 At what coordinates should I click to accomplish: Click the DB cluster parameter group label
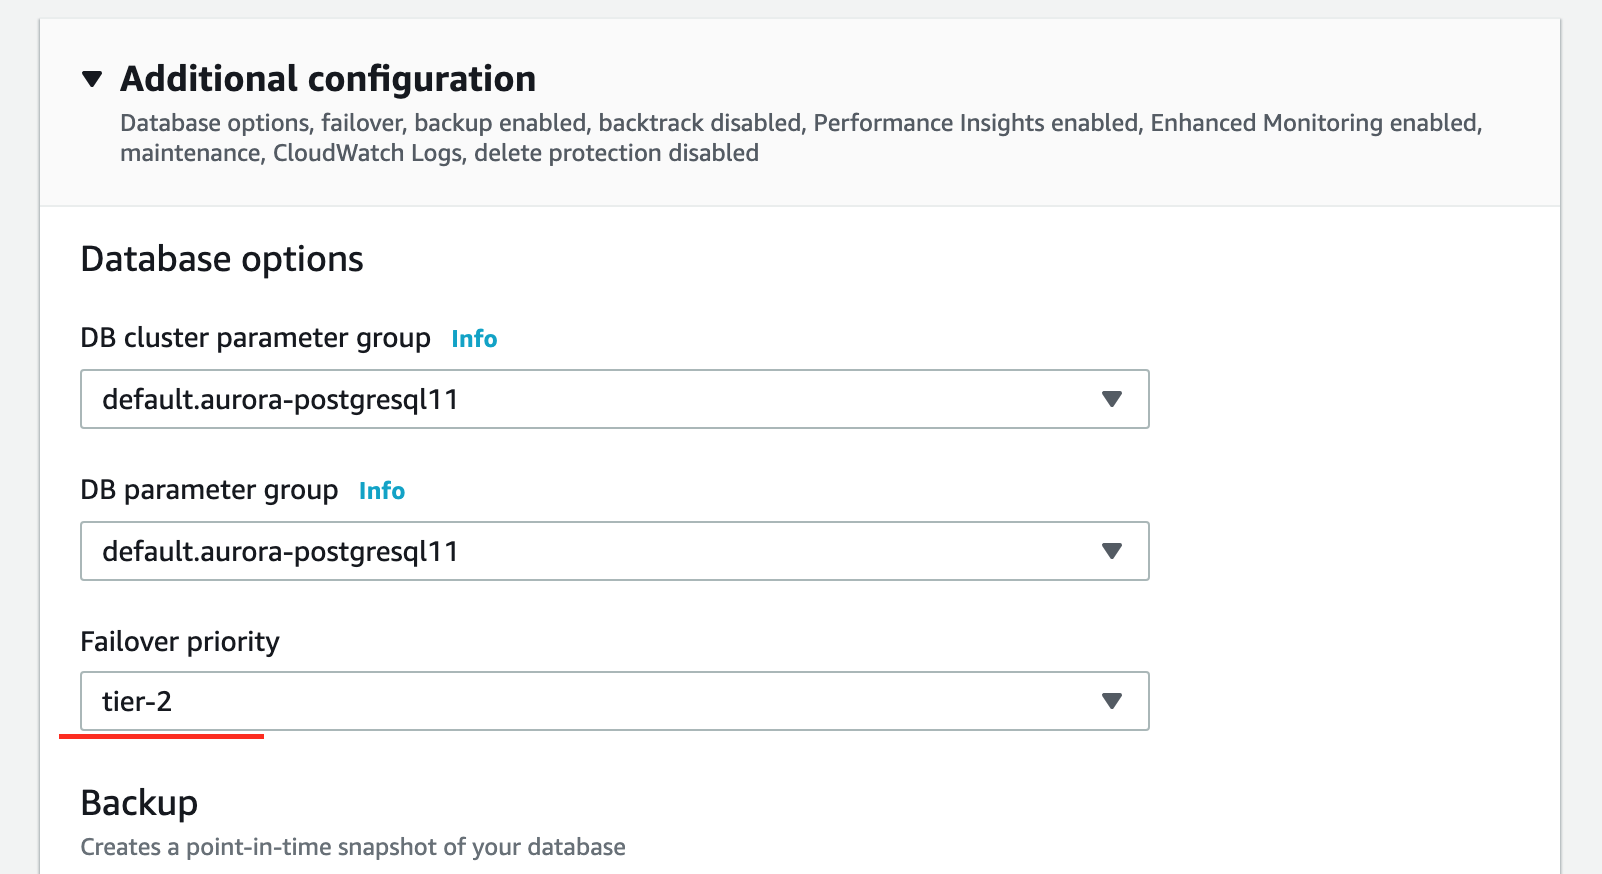pos(255,338)
